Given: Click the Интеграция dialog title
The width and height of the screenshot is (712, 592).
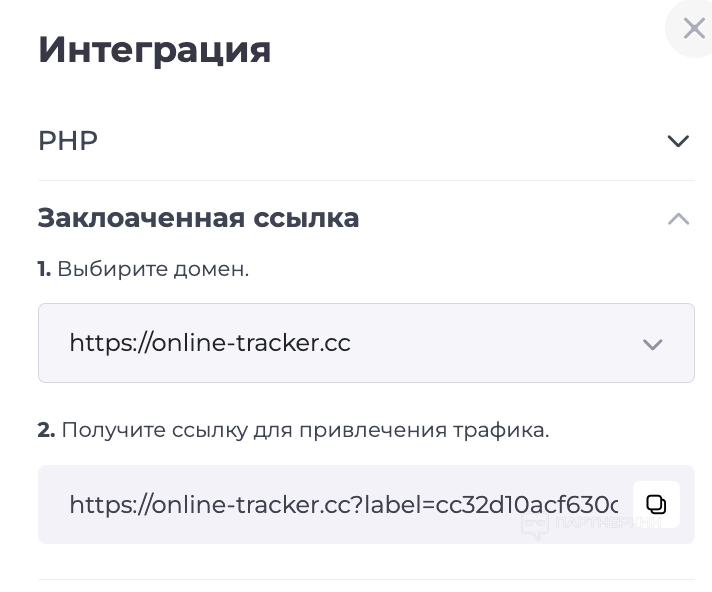Looking at the screenshot, I should coord(154,49).
